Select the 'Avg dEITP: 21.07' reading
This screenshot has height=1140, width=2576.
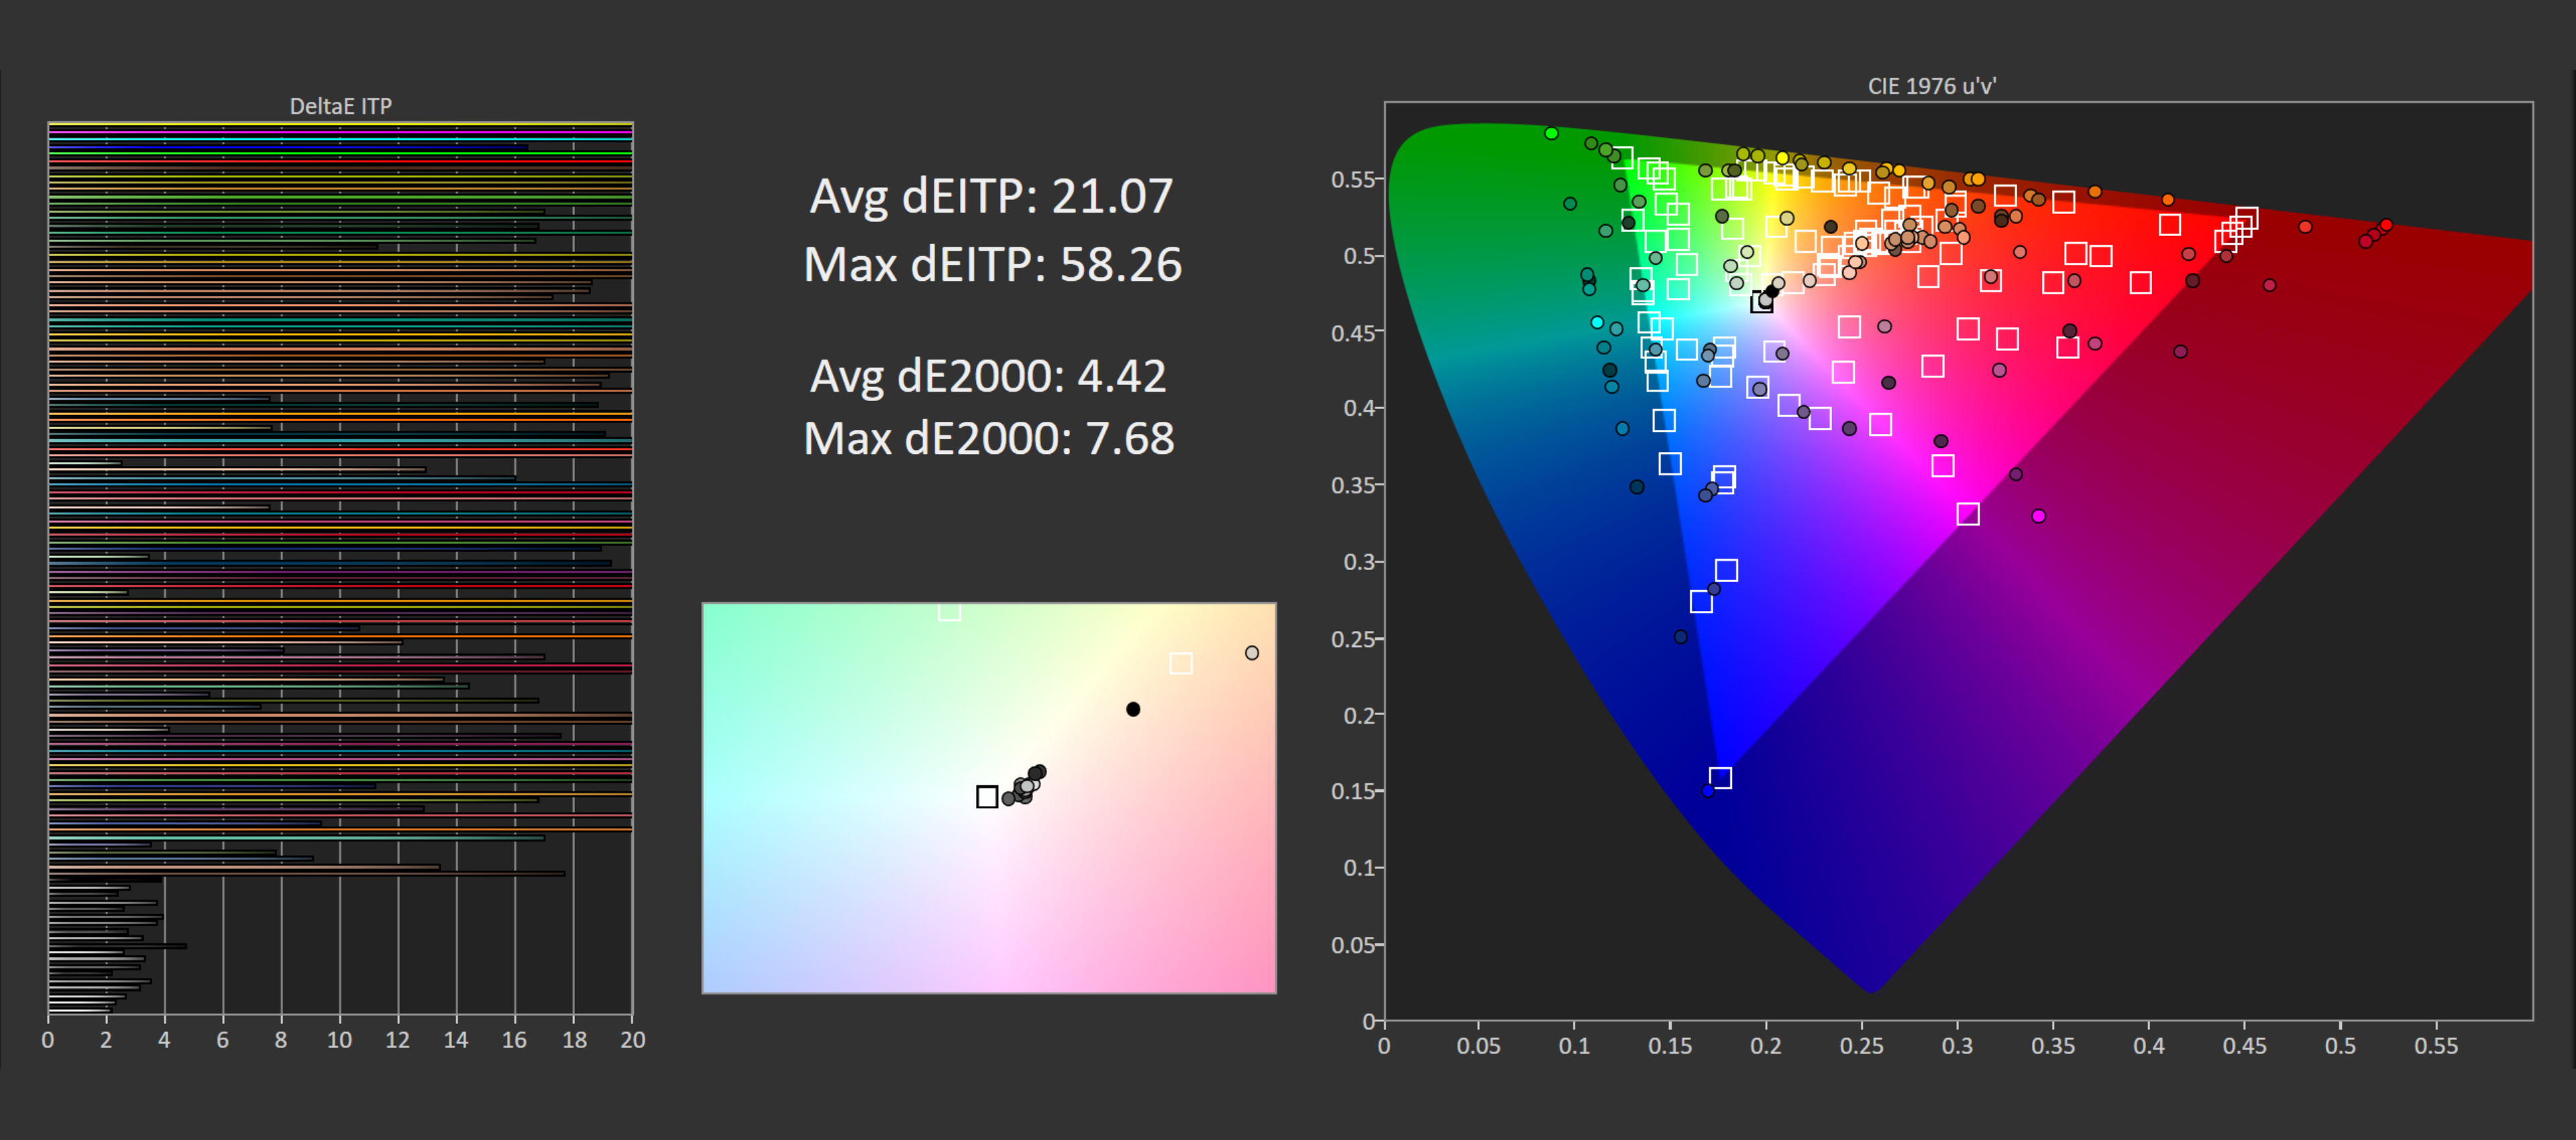(x=991, y=196)
